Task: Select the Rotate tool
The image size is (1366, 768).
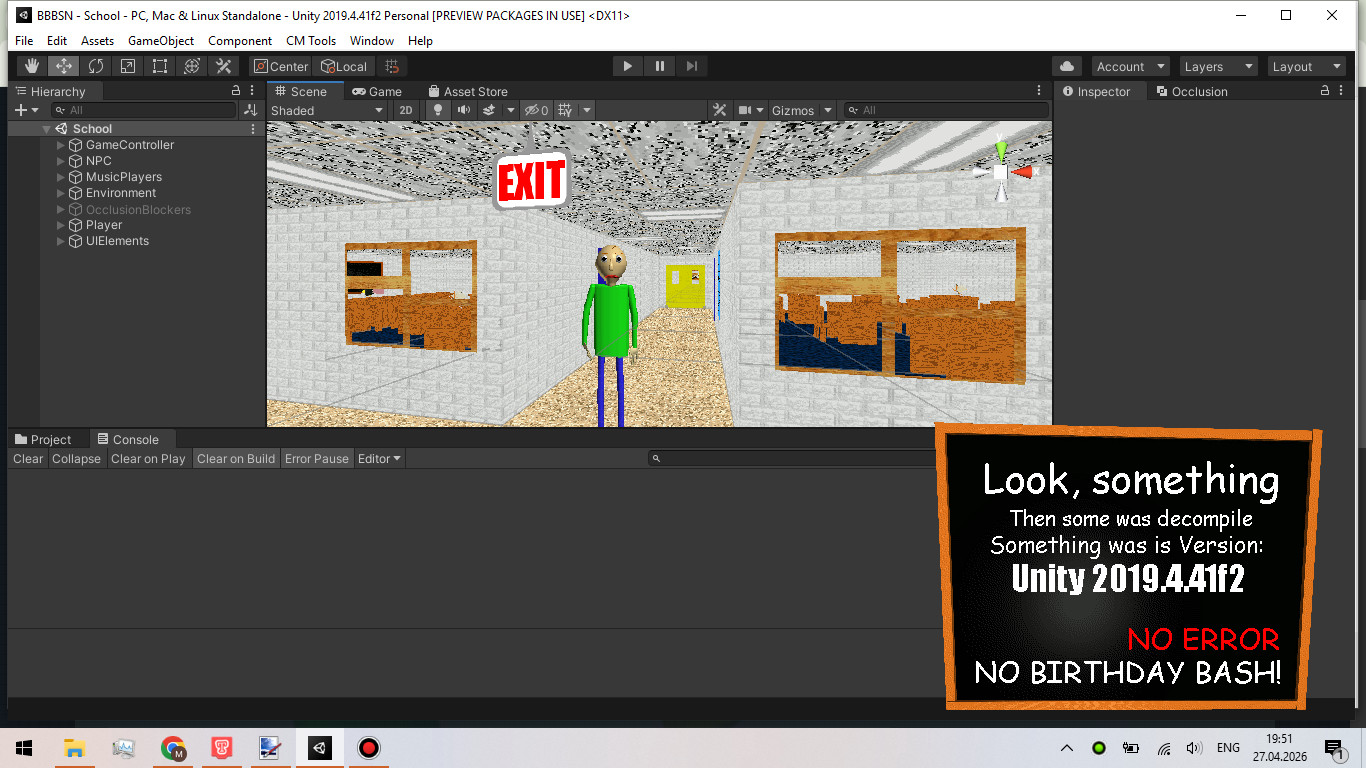Action: (96, 66)
